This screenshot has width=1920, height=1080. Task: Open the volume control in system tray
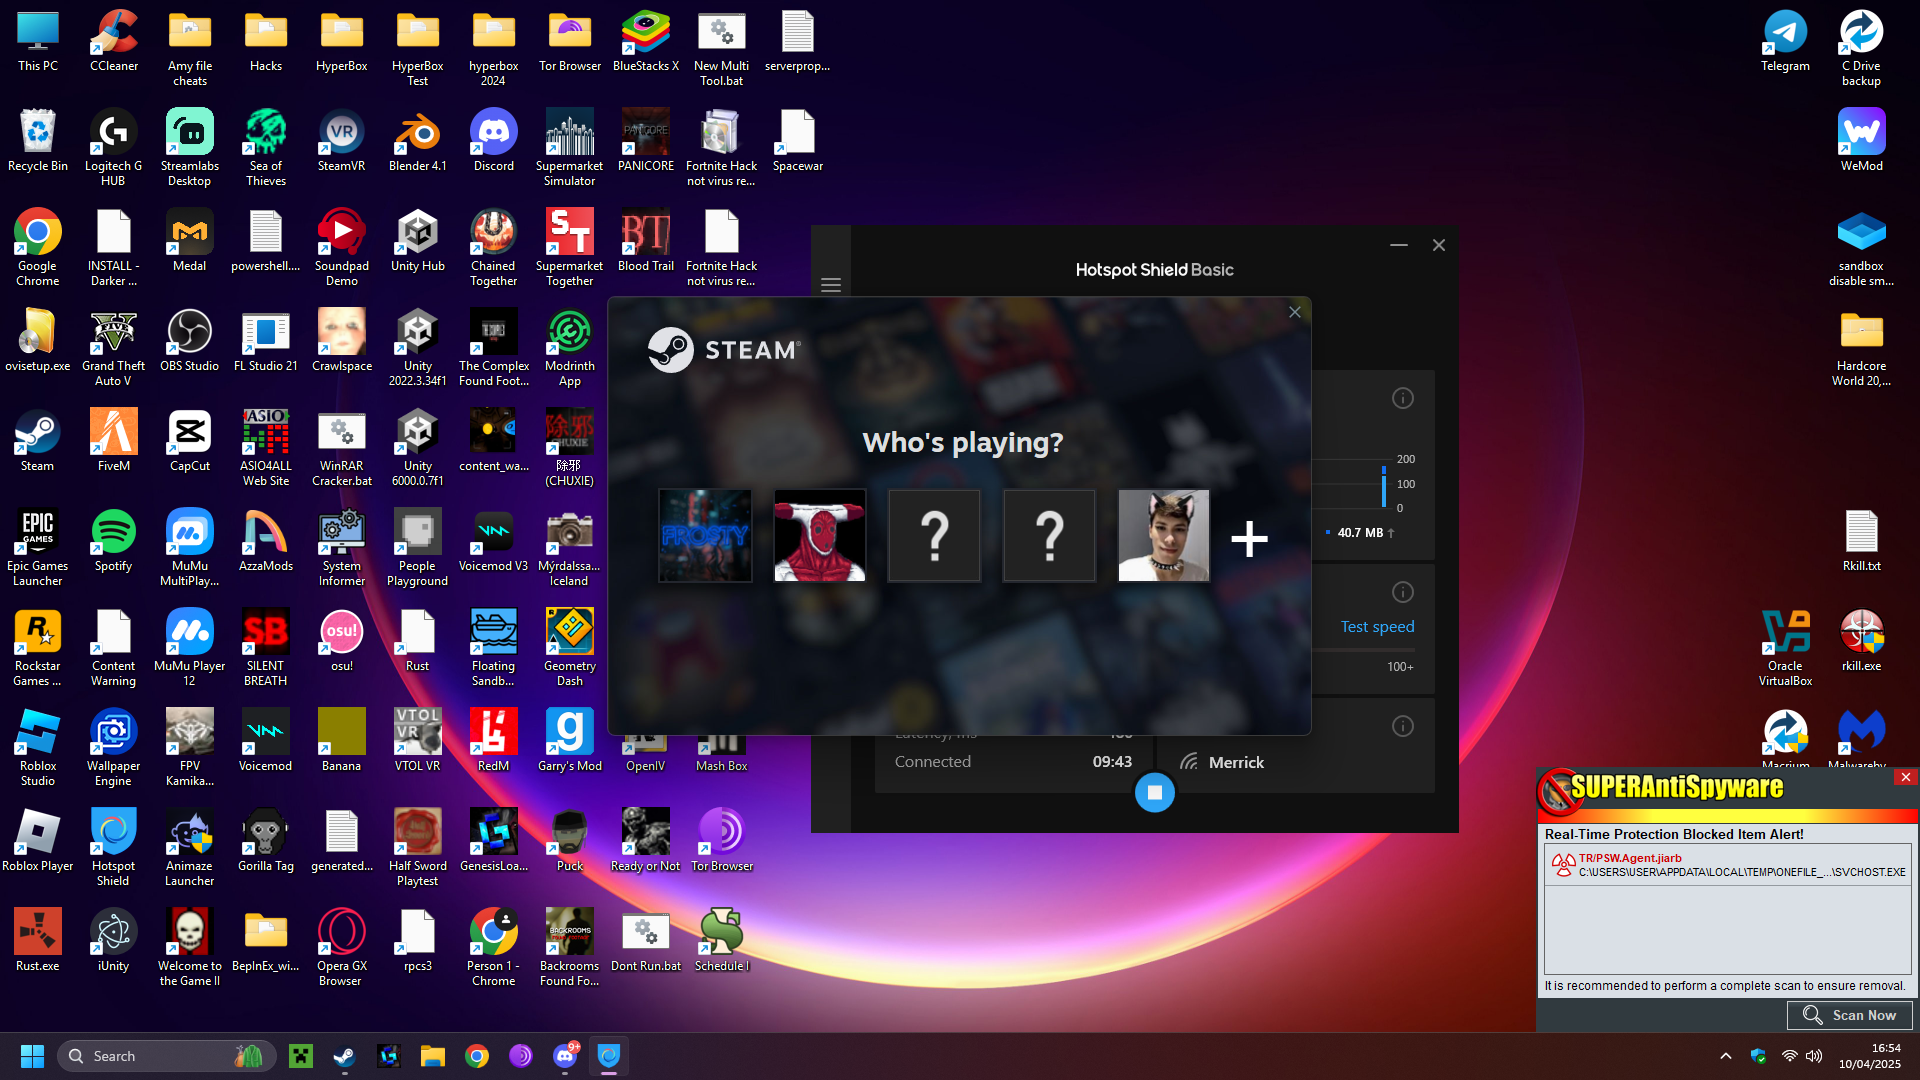point(1814,1056)
